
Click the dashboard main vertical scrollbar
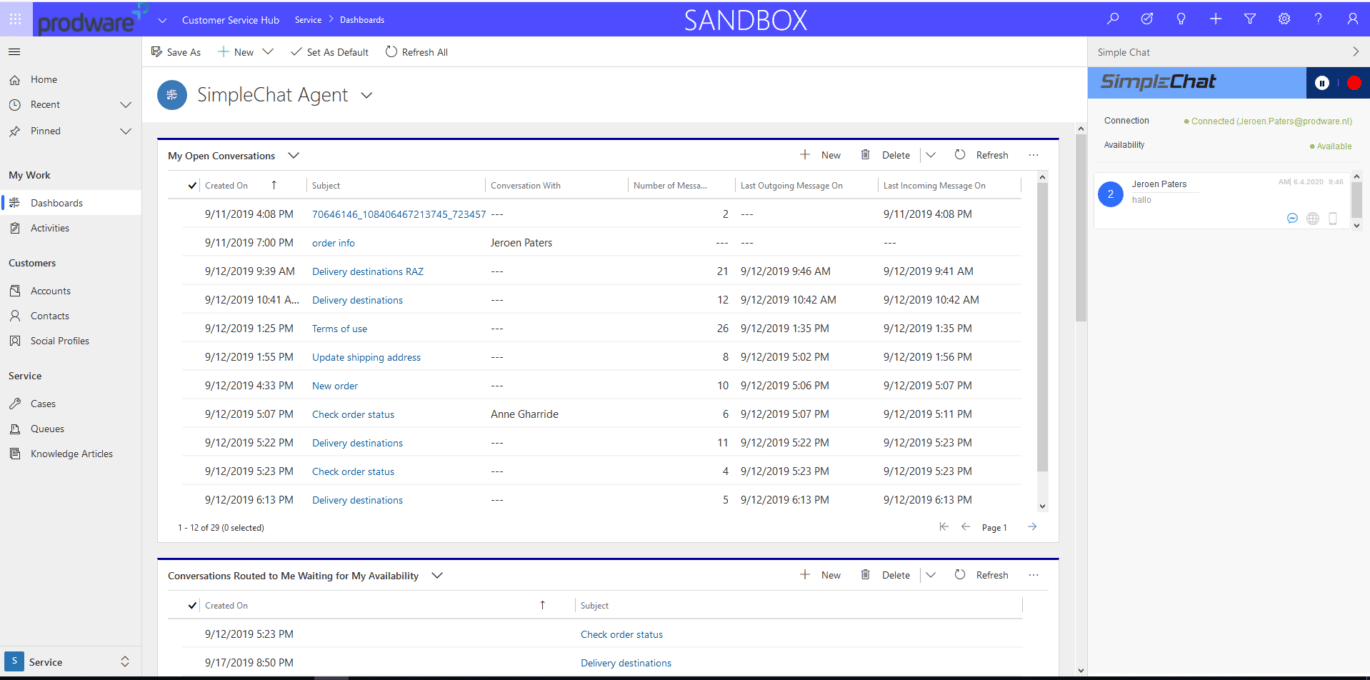click(x=1080, y=228)
